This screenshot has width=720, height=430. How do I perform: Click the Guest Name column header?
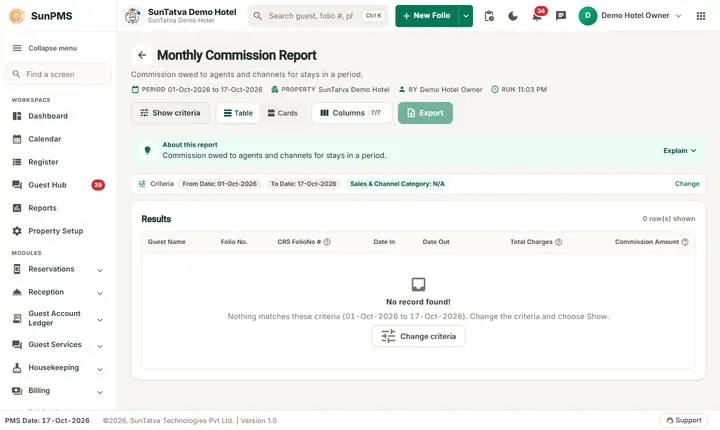pos(167,242)
